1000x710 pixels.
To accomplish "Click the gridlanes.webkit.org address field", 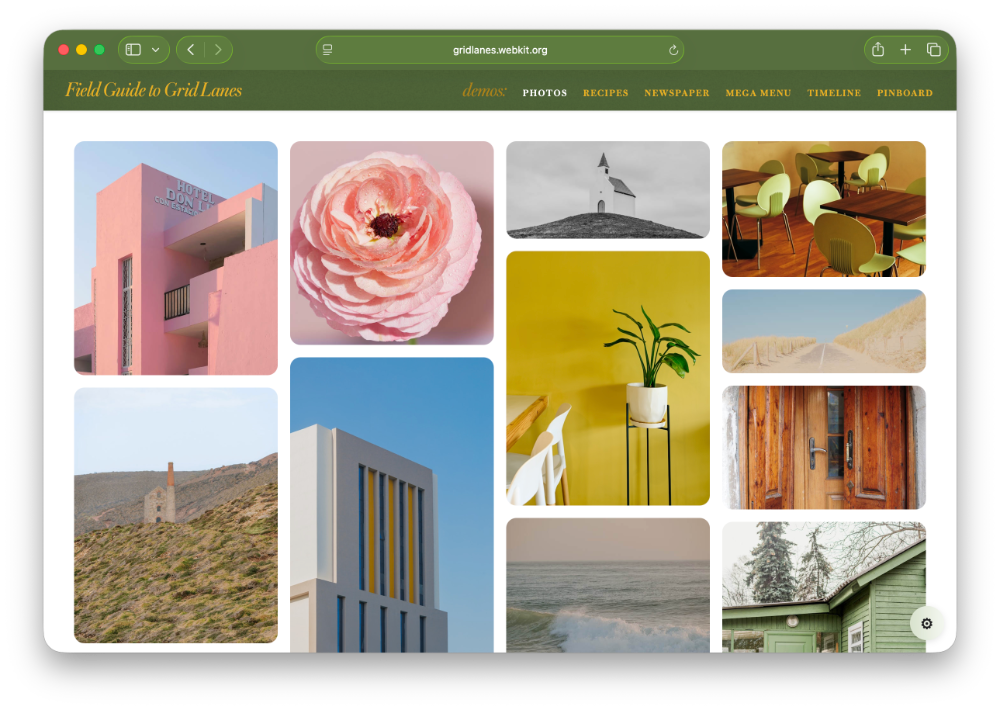I will pos(500,50).
